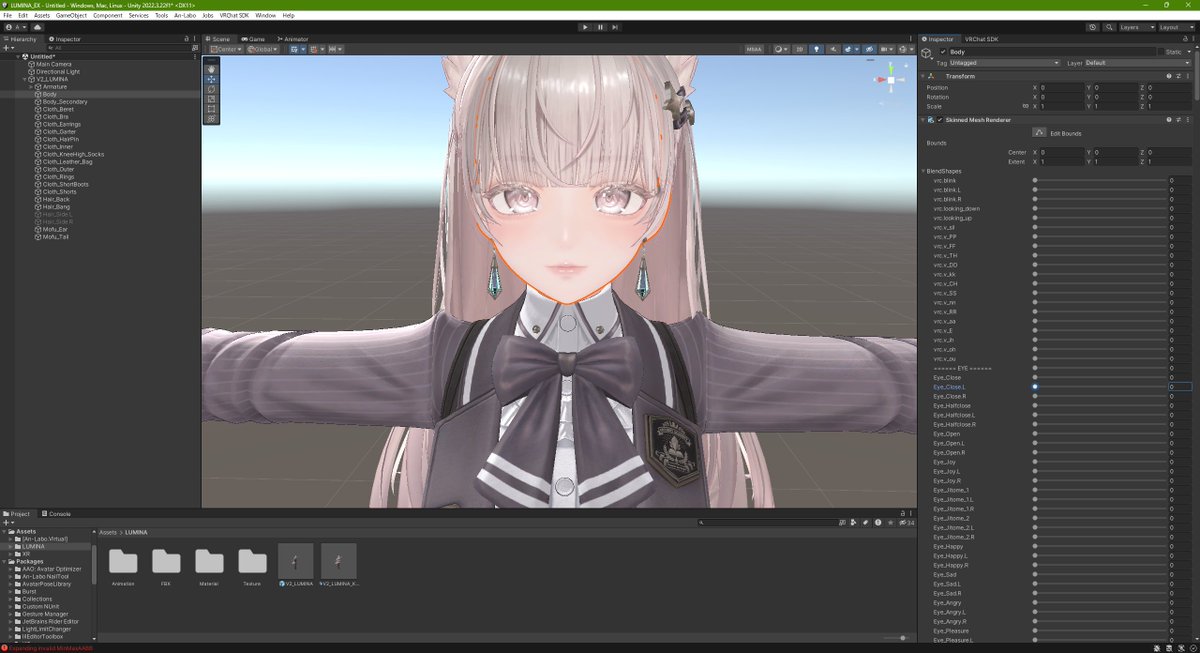Toggle the Static checkbox
1200x653 pixels.
pyautogui.click(x=1161, y=51)
